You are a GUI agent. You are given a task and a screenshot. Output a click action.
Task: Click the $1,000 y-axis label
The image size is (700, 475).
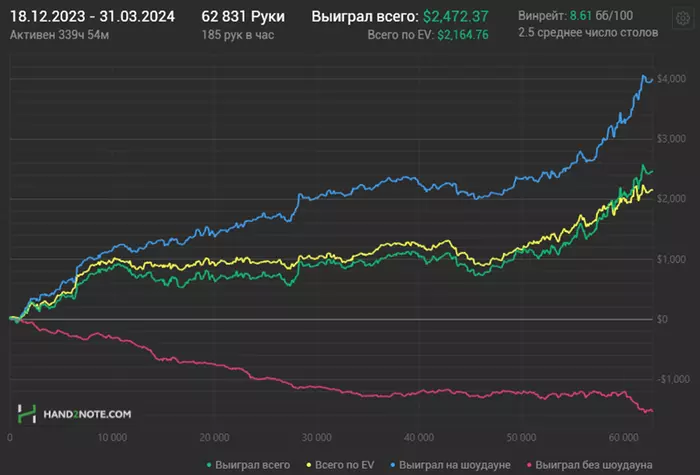pyautogui.click(x=671, y=259)
